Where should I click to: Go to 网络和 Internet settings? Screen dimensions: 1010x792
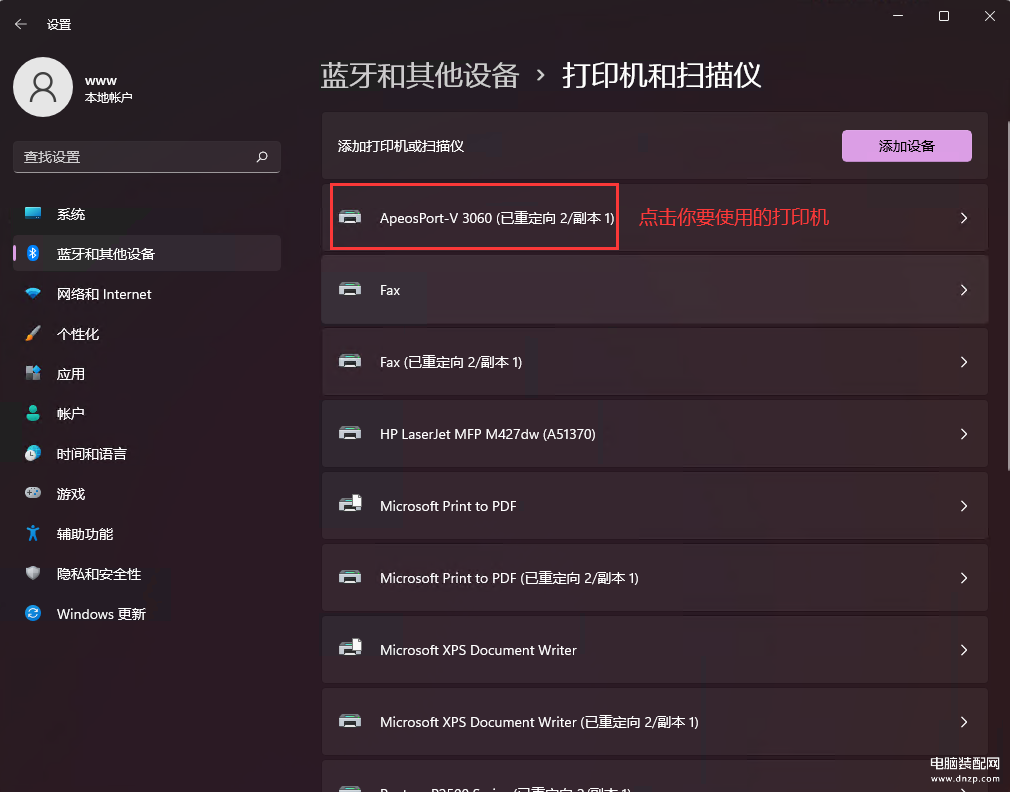pyautogui.click(x=147, y=294)
